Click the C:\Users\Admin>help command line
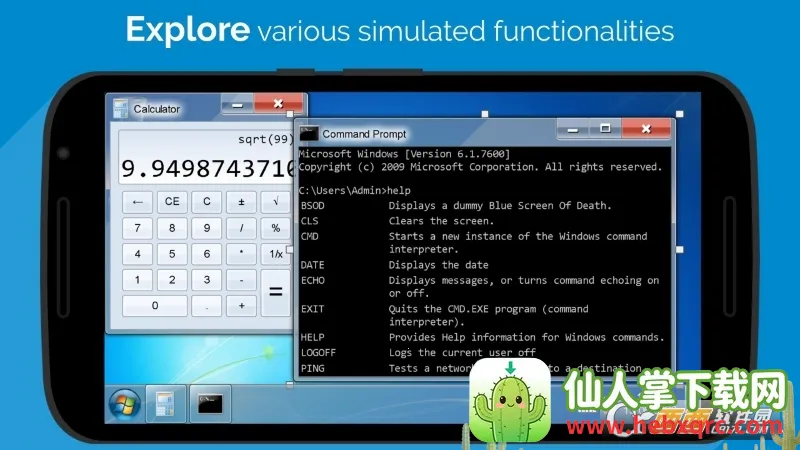The width and height of the screenshot is (800, 450). tap(355, 190)
